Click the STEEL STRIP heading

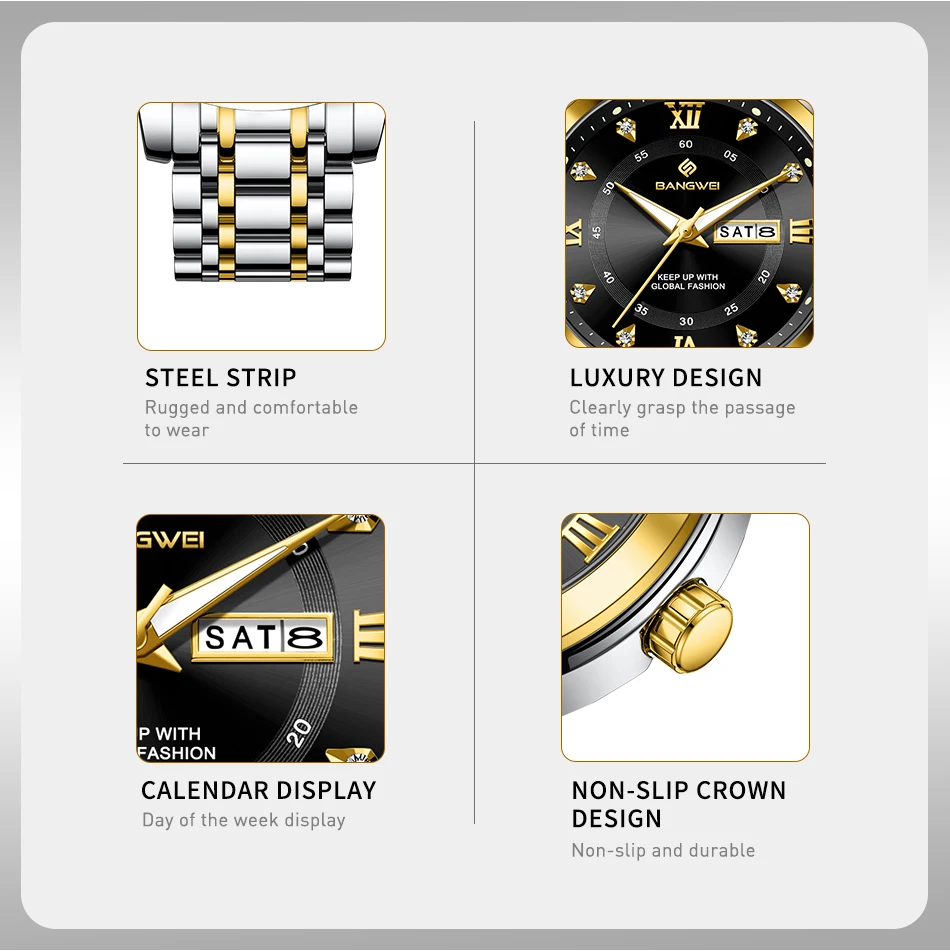[x=221, y=378]
